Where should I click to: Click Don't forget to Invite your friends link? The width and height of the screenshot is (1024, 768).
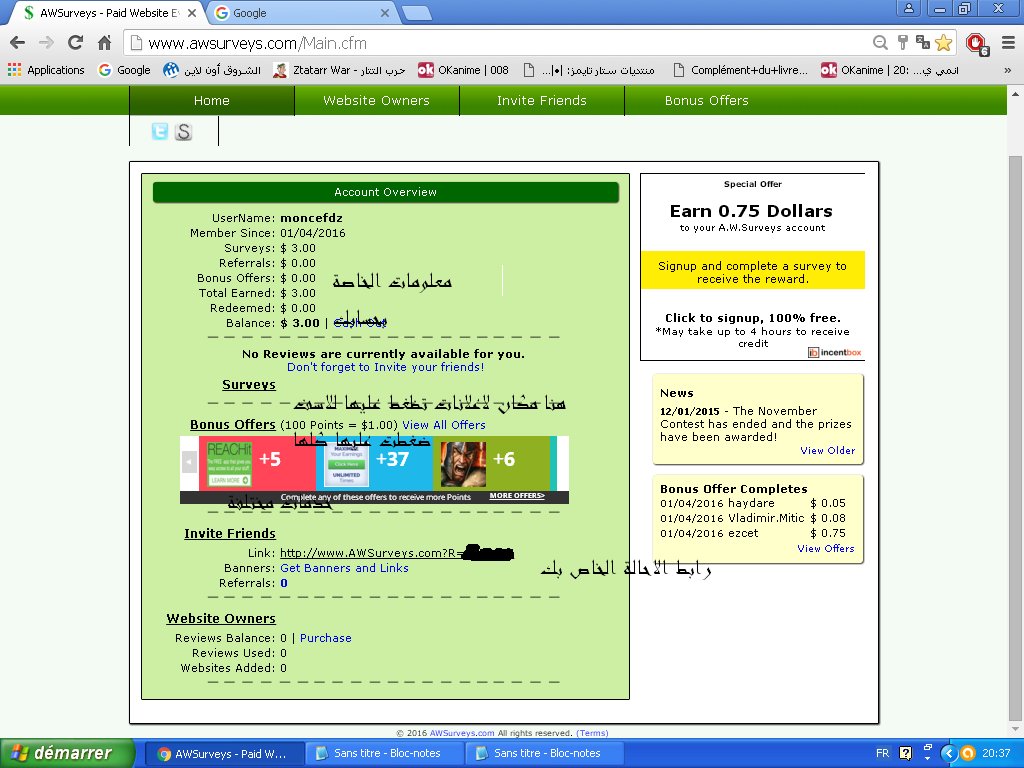385,367
